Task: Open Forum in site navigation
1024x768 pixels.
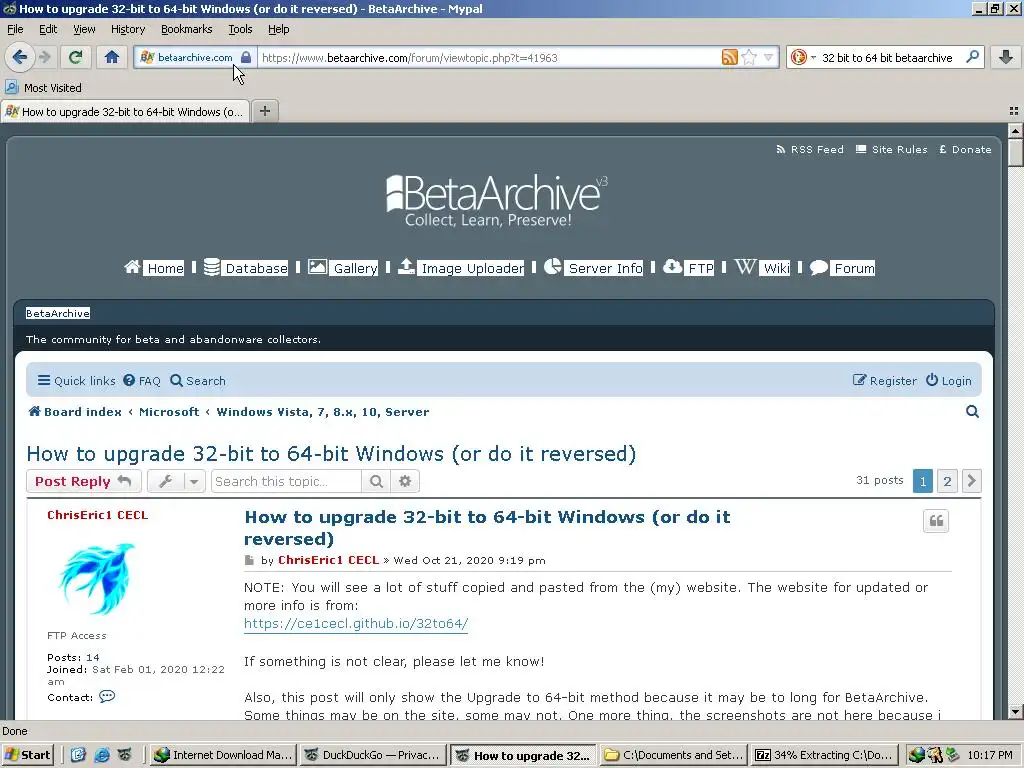Action: [x=842, y=268]
